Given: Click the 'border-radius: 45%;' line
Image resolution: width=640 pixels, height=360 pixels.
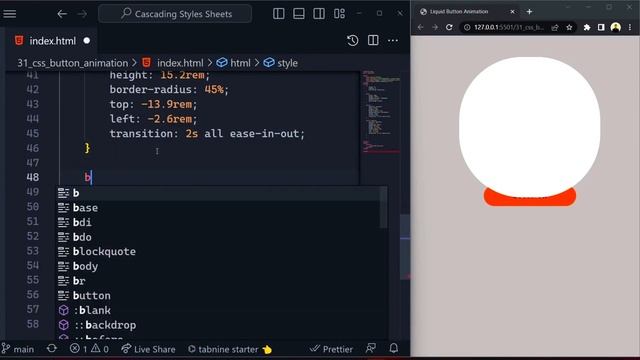Looking at the screenshot, I should [x=169, y=89].
